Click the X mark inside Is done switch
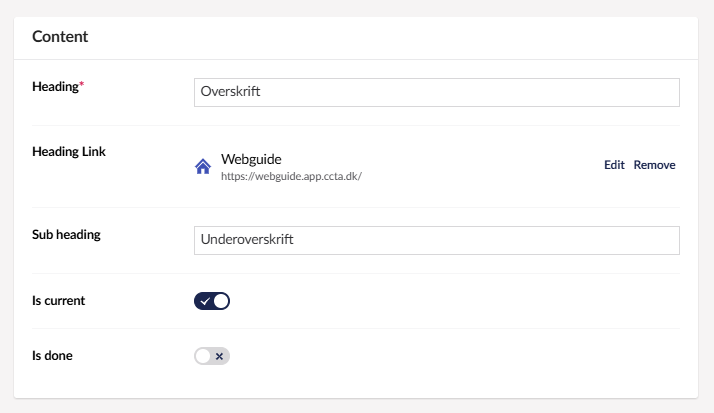Image resolution: width=714 pixels, height=413 pixels. [x=220, y=356]
